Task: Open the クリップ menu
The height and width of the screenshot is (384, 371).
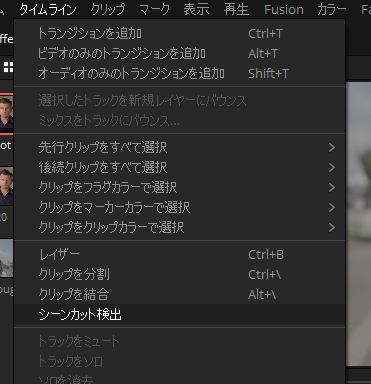Action: tap(108, 10)
